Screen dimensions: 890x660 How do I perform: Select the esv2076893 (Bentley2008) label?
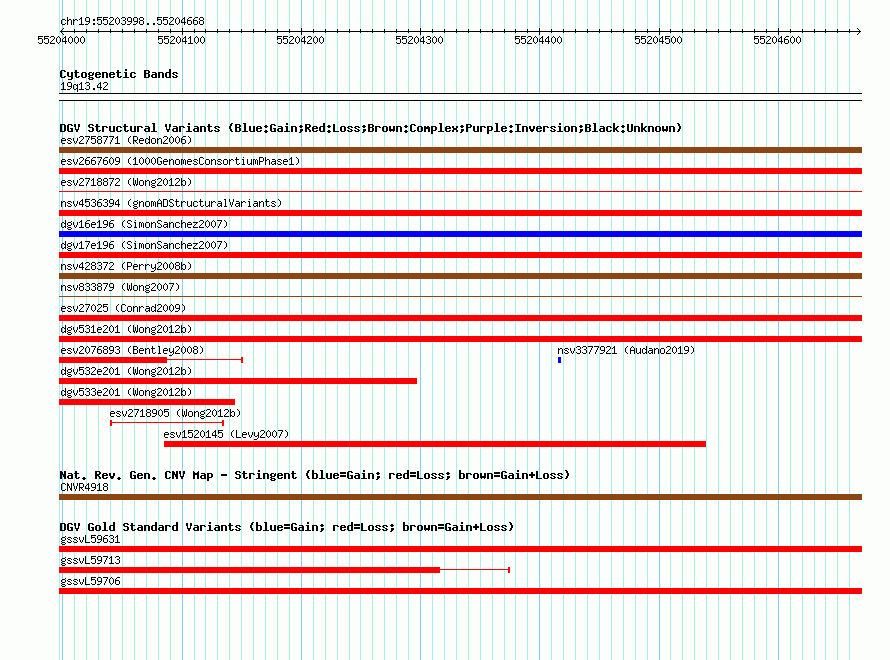point(132,350)
